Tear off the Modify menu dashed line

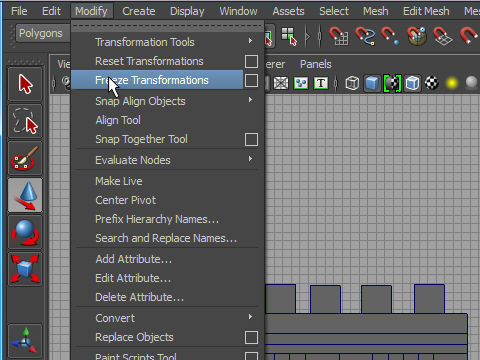pyautogui.click(x=167, y=25)
